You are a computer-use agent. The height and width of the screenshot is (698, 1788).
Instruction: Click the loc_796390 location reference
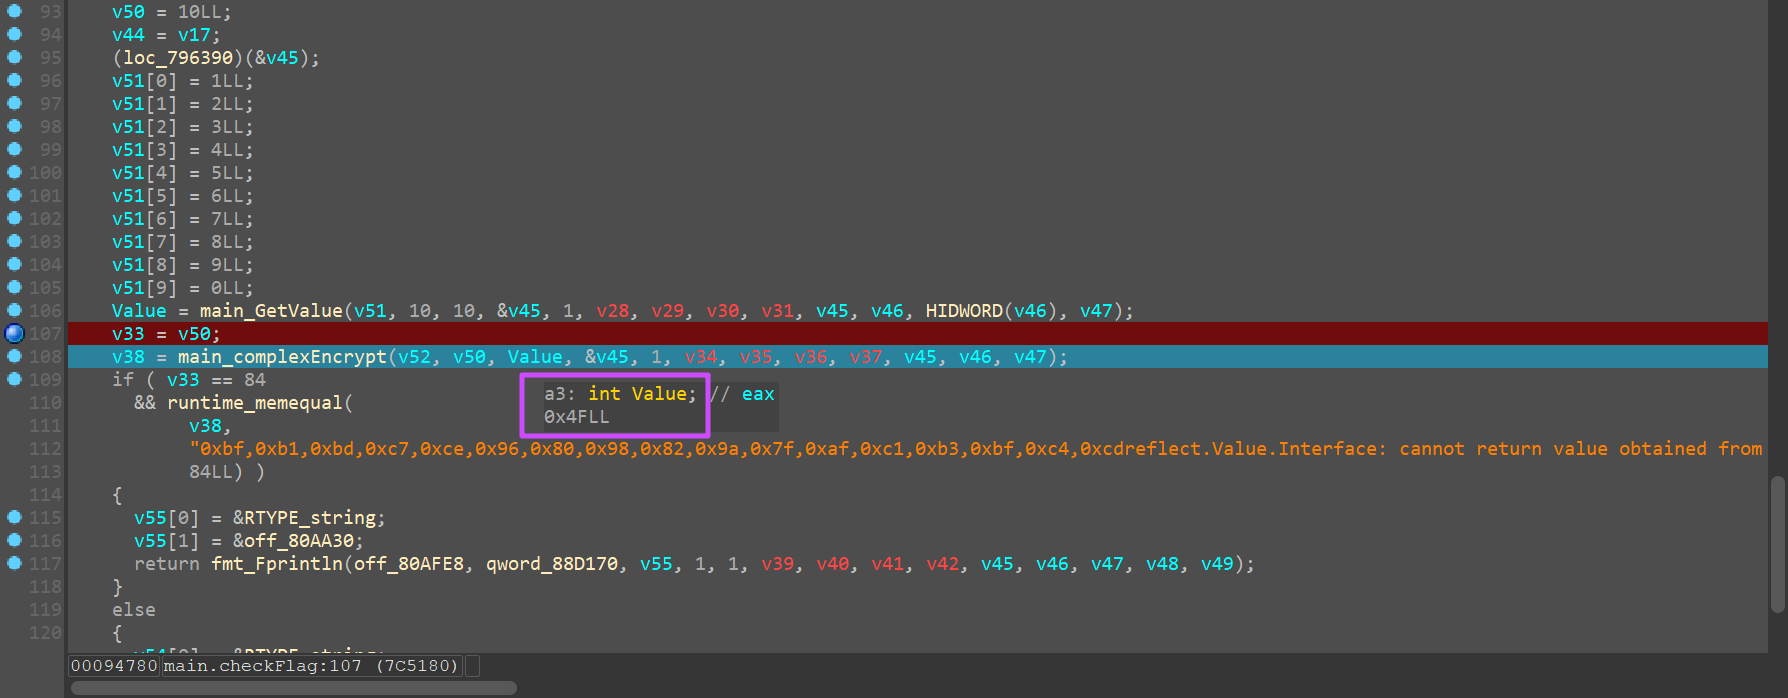pos(178,58)
